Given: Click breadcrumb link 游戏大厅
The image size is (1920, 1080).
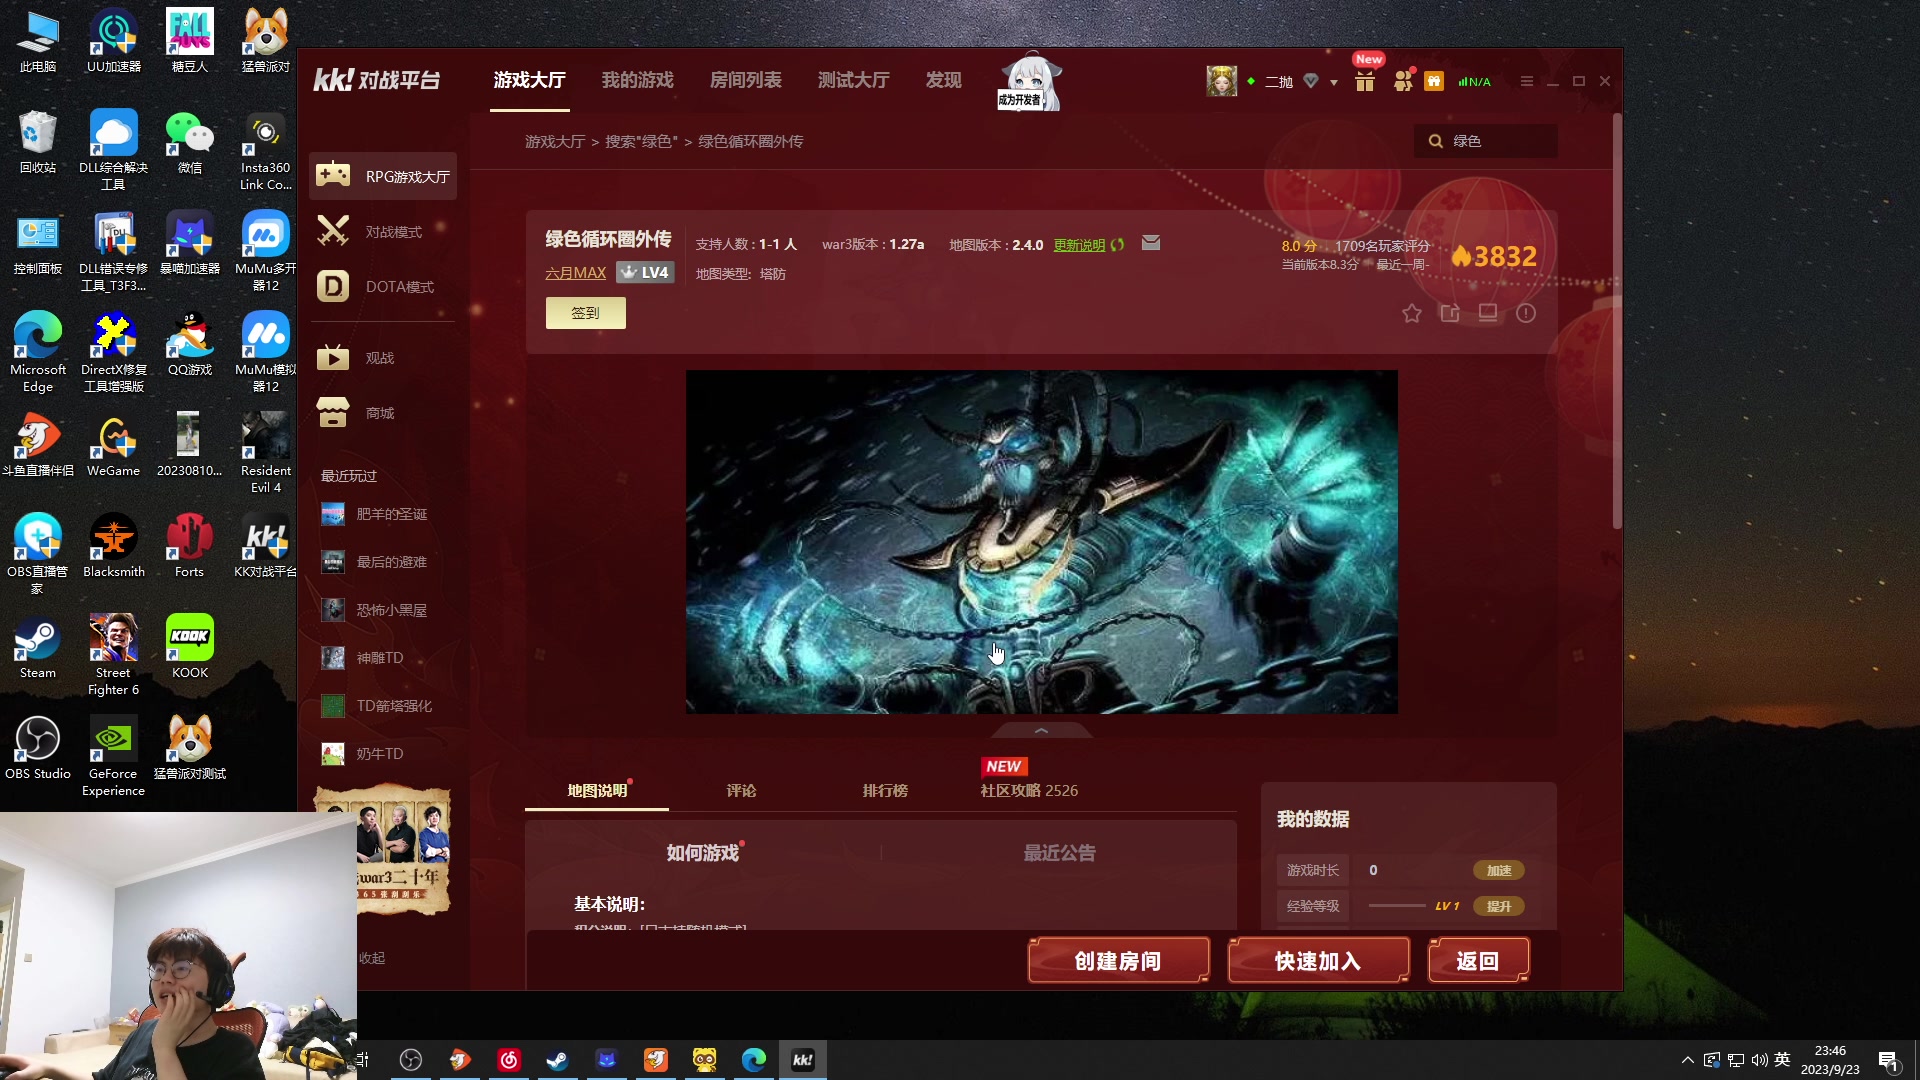Looking at the screenshot, I should coord(555,142).
